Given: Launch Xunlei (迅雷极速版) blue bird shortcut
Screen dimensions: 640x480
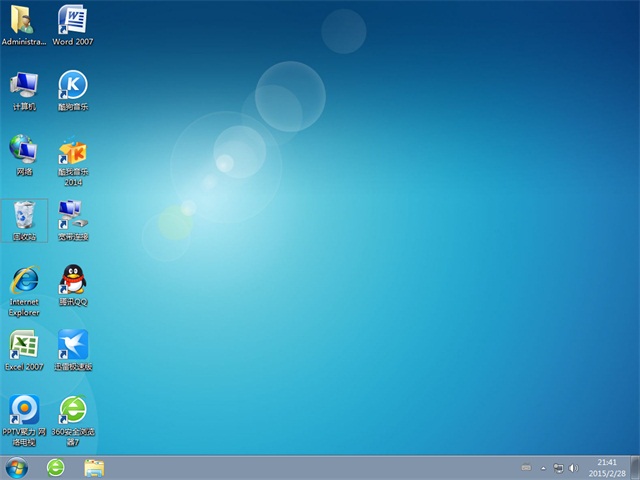Looking at the screenshot, I should 72,346.
